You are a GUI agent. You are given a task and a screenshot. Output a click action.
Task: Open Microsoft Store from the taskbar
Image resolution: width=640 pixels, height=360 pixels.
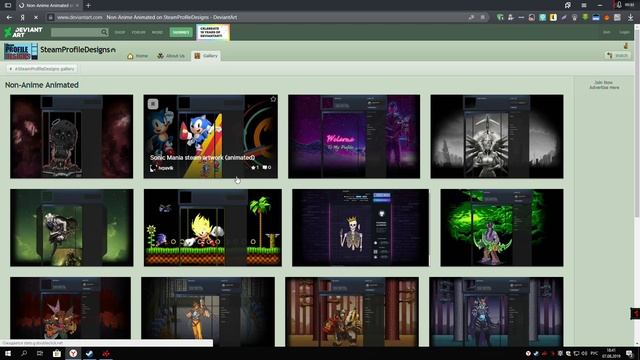pyautogui.click(x=57, y=353)
